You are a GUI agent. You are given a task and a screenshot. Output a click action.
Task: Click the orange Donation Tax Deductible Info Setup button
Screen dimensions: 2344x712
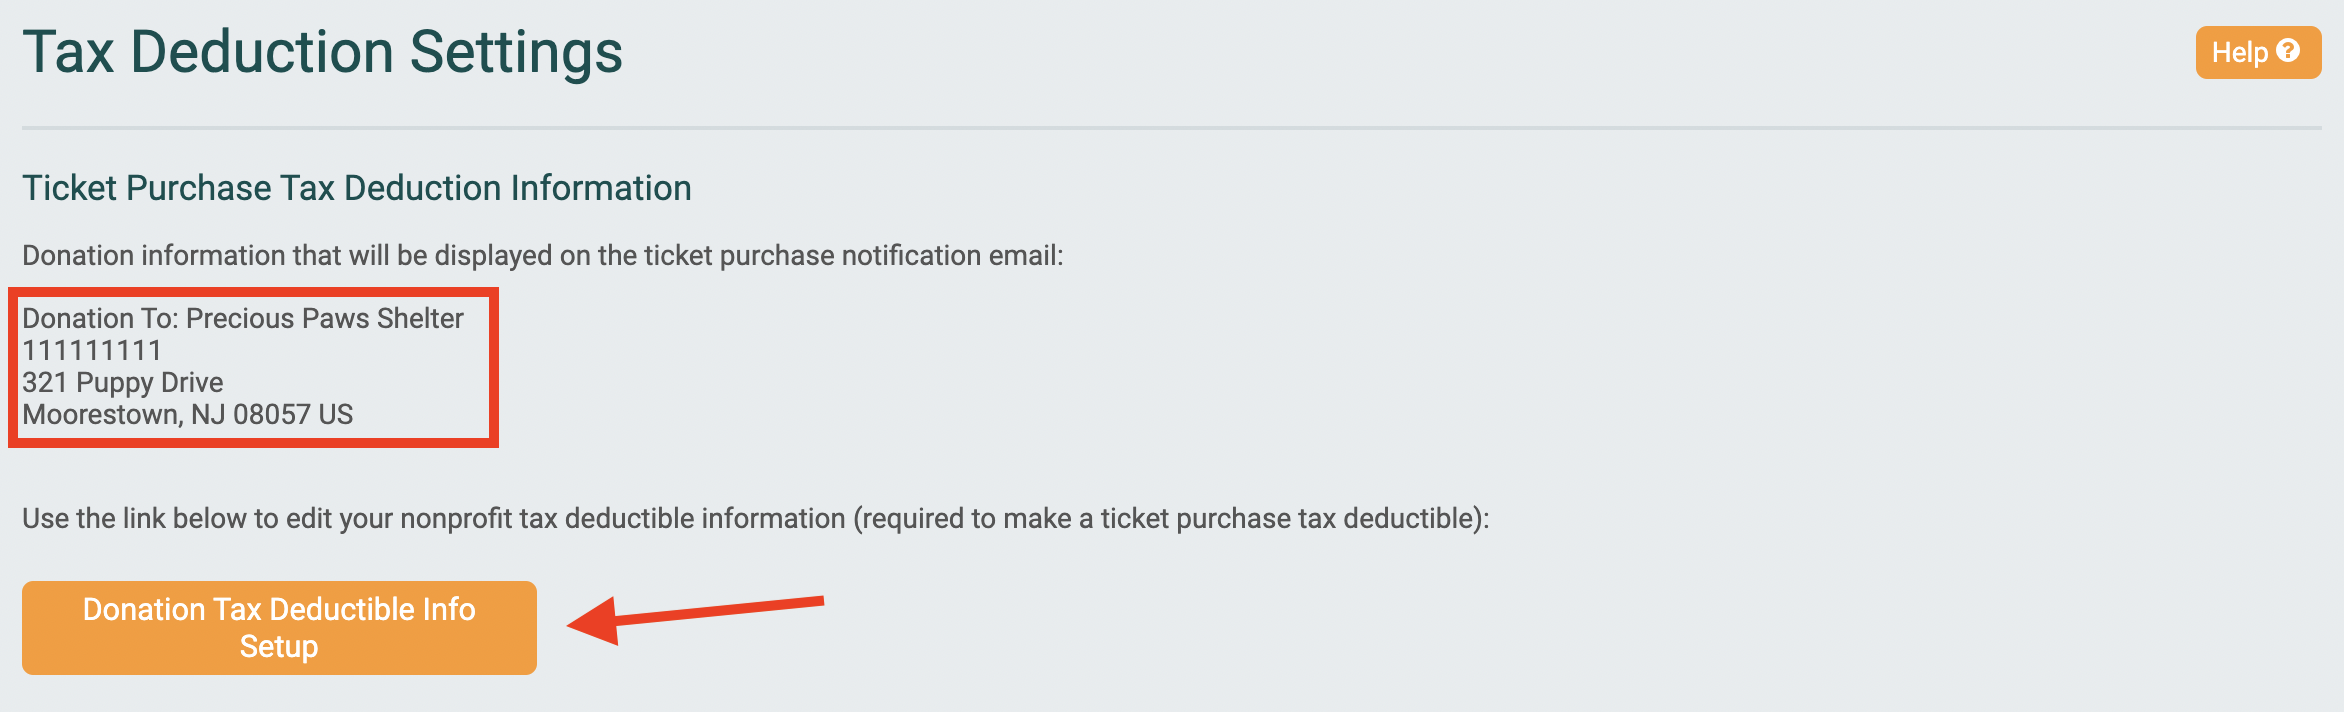point(279,627)
